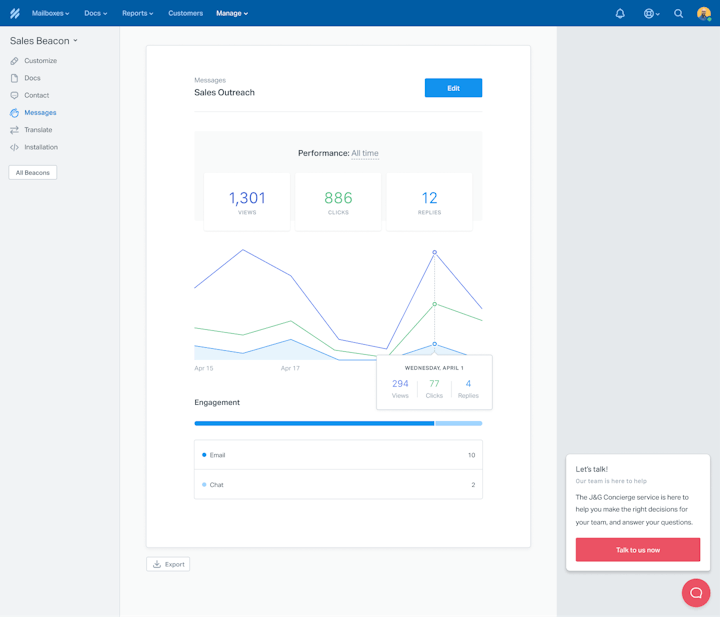Open the Reports menu

(x=137, y=13)
